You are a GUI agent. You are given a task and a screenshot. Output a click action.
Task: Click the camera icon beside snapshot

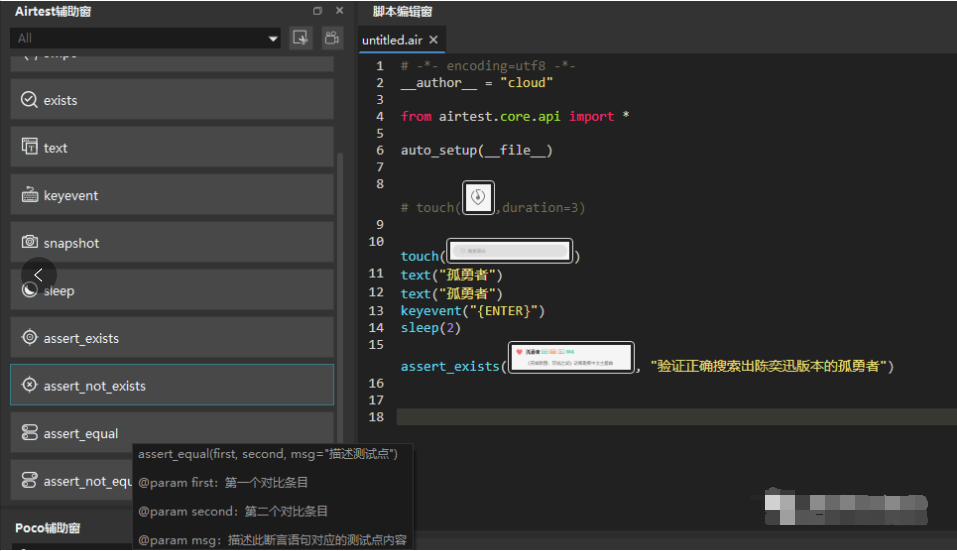point(29,242)
